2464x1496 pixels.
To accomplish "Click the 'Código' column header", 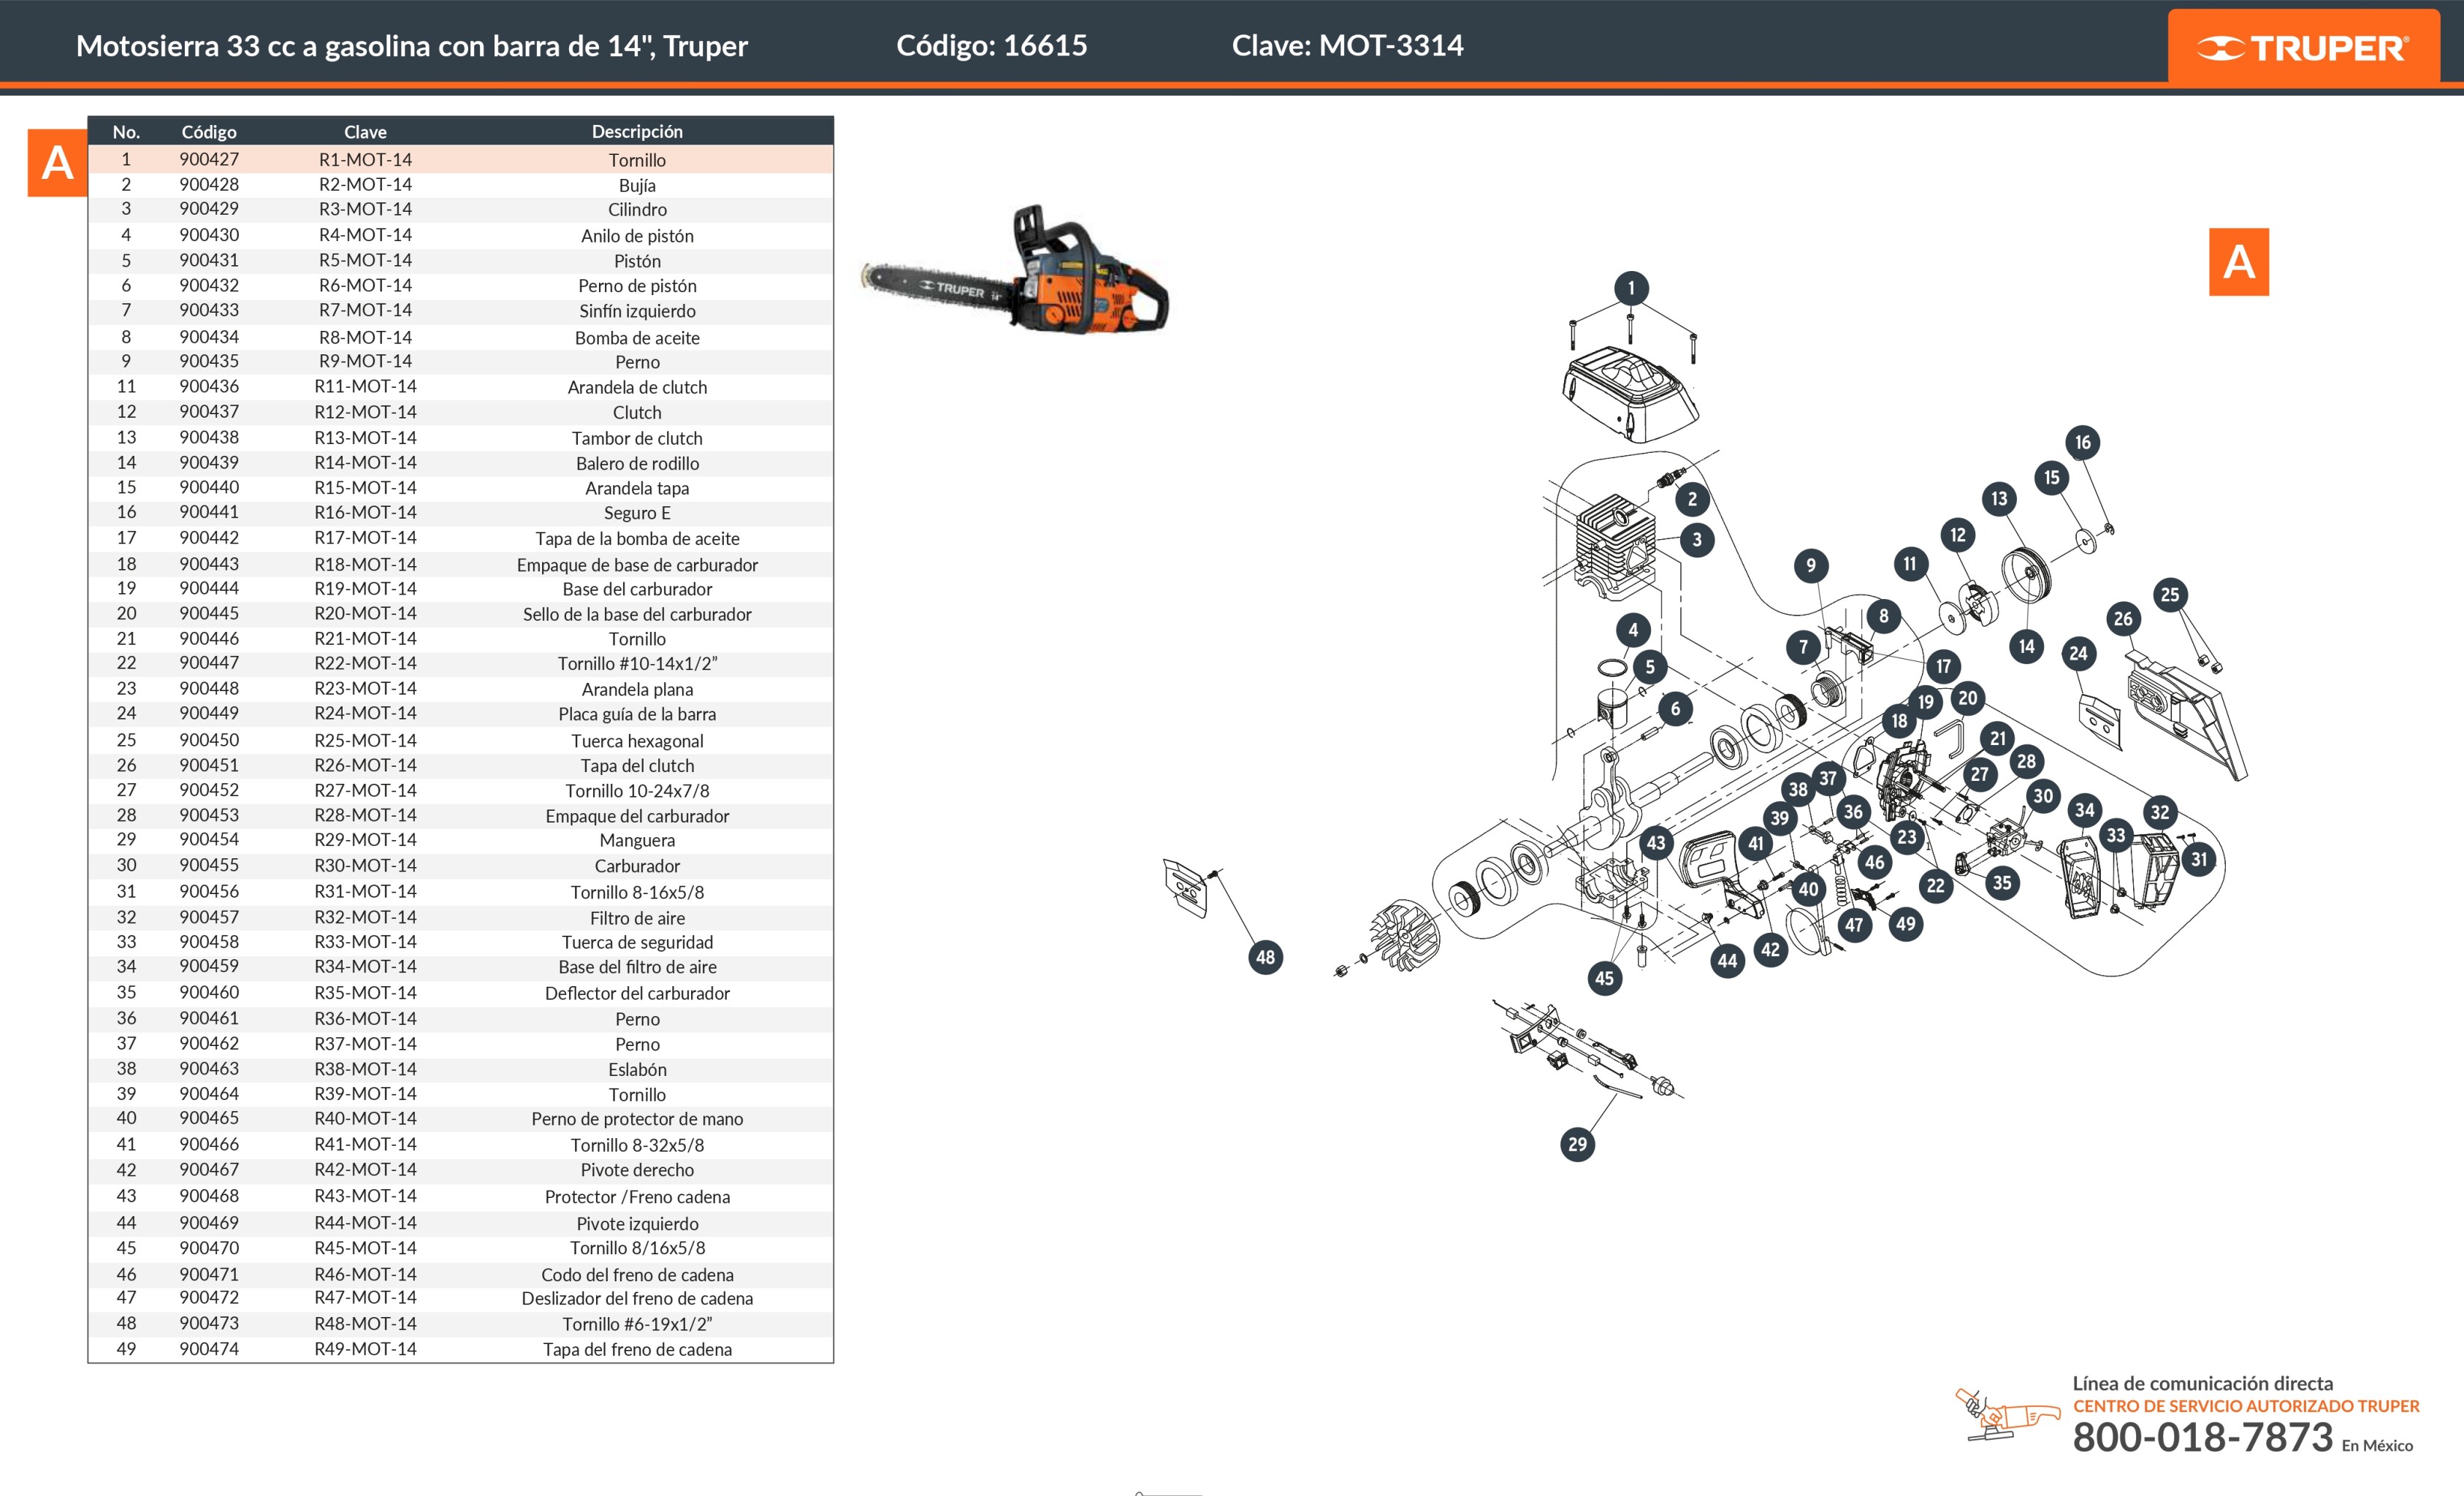I will point(209,131).
